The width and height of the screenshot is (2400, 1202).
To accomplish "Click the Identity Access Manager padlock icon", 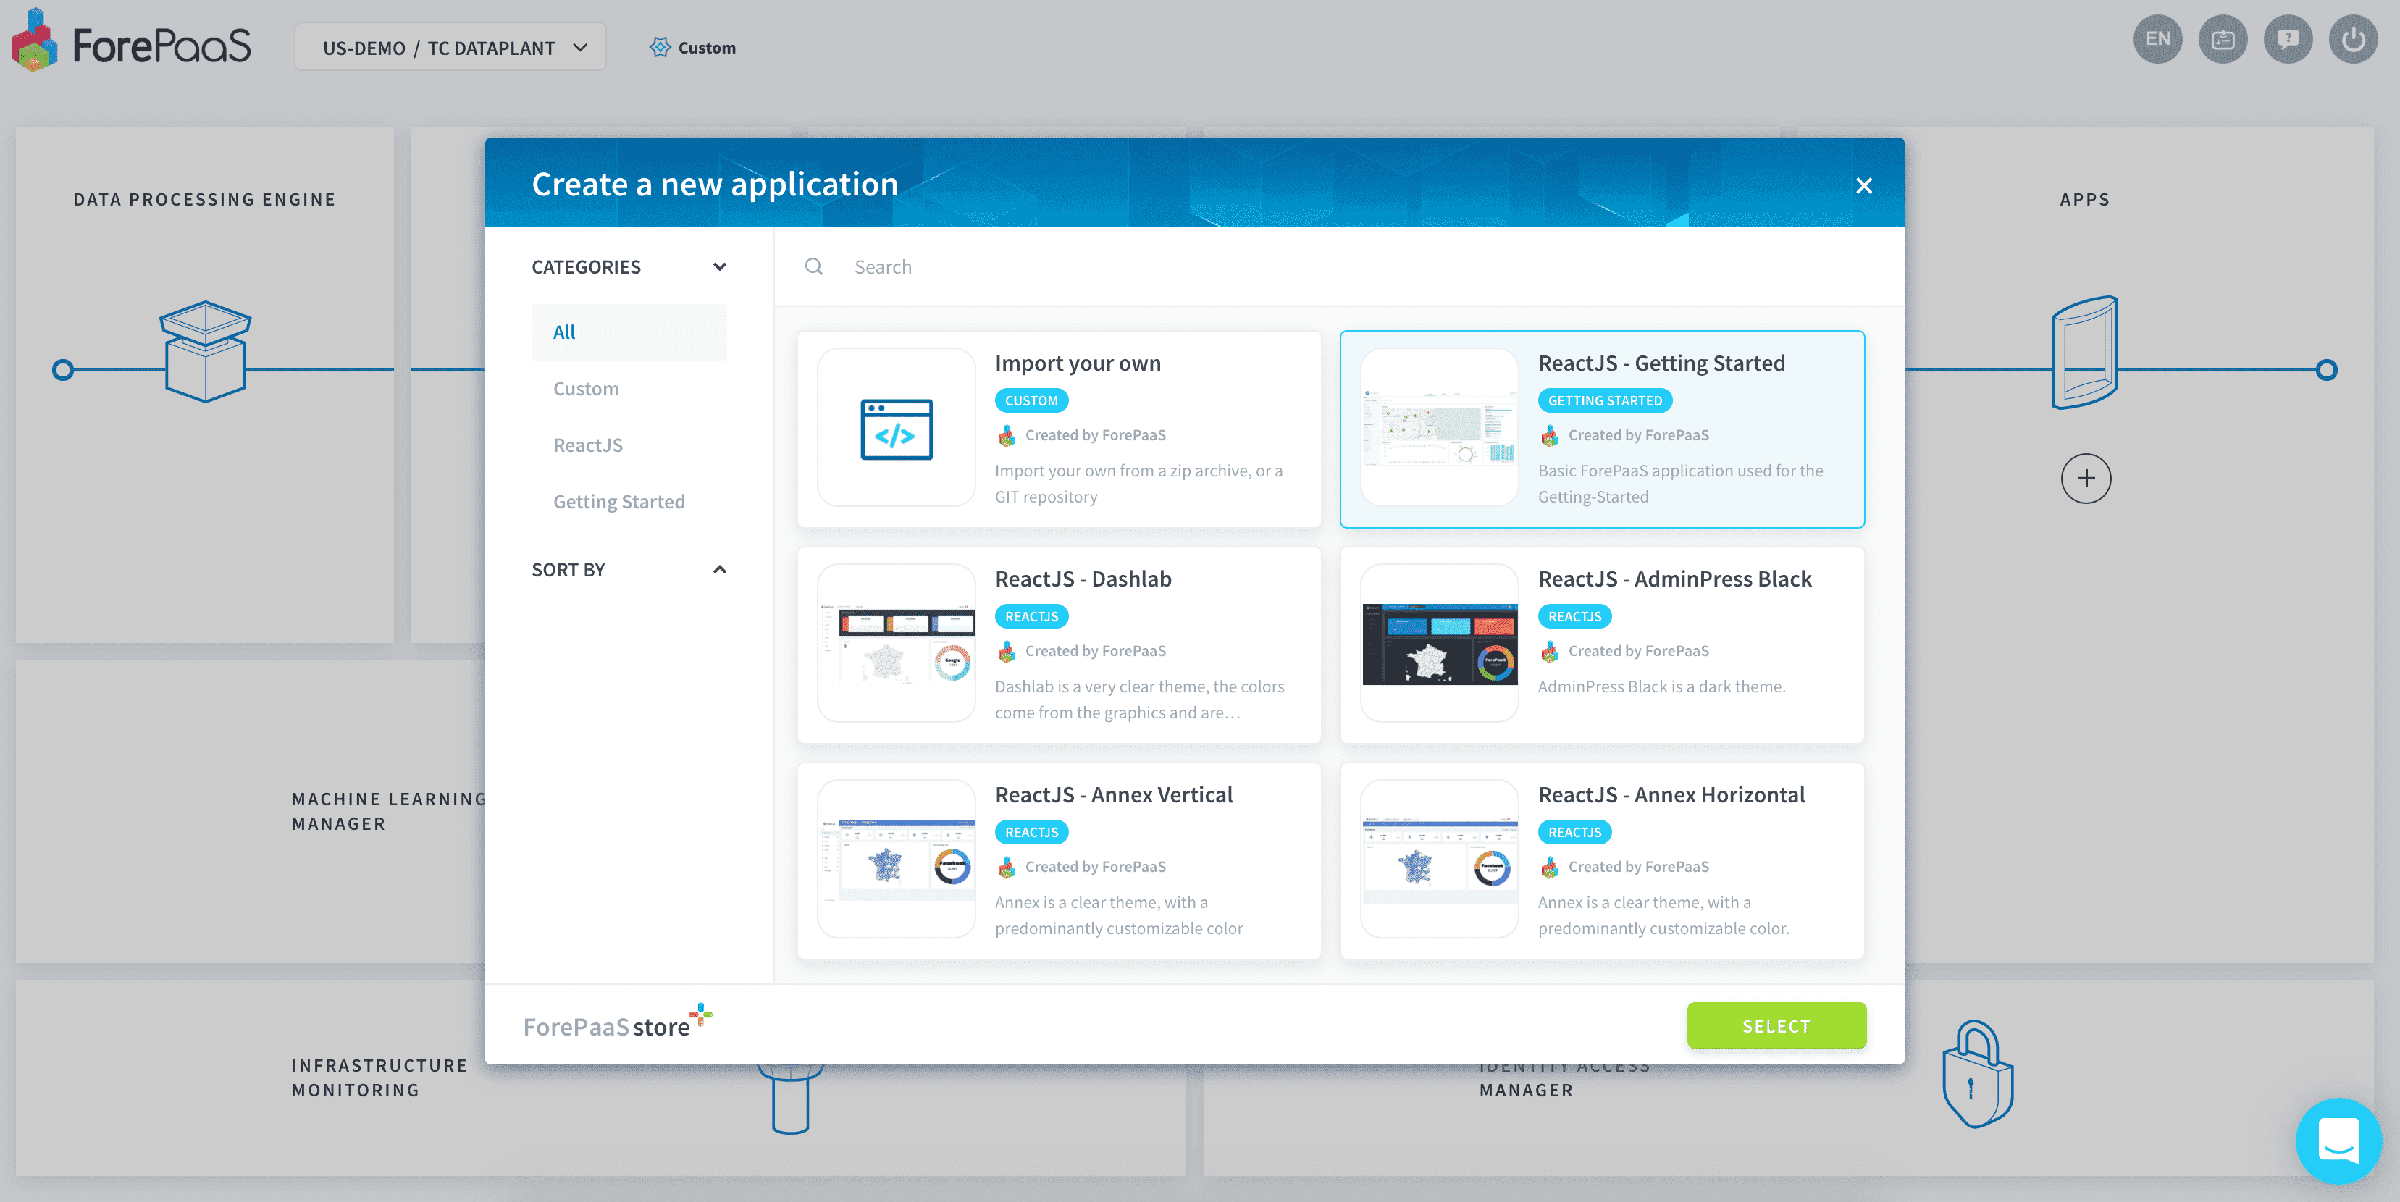I will pos(1977,1074).
